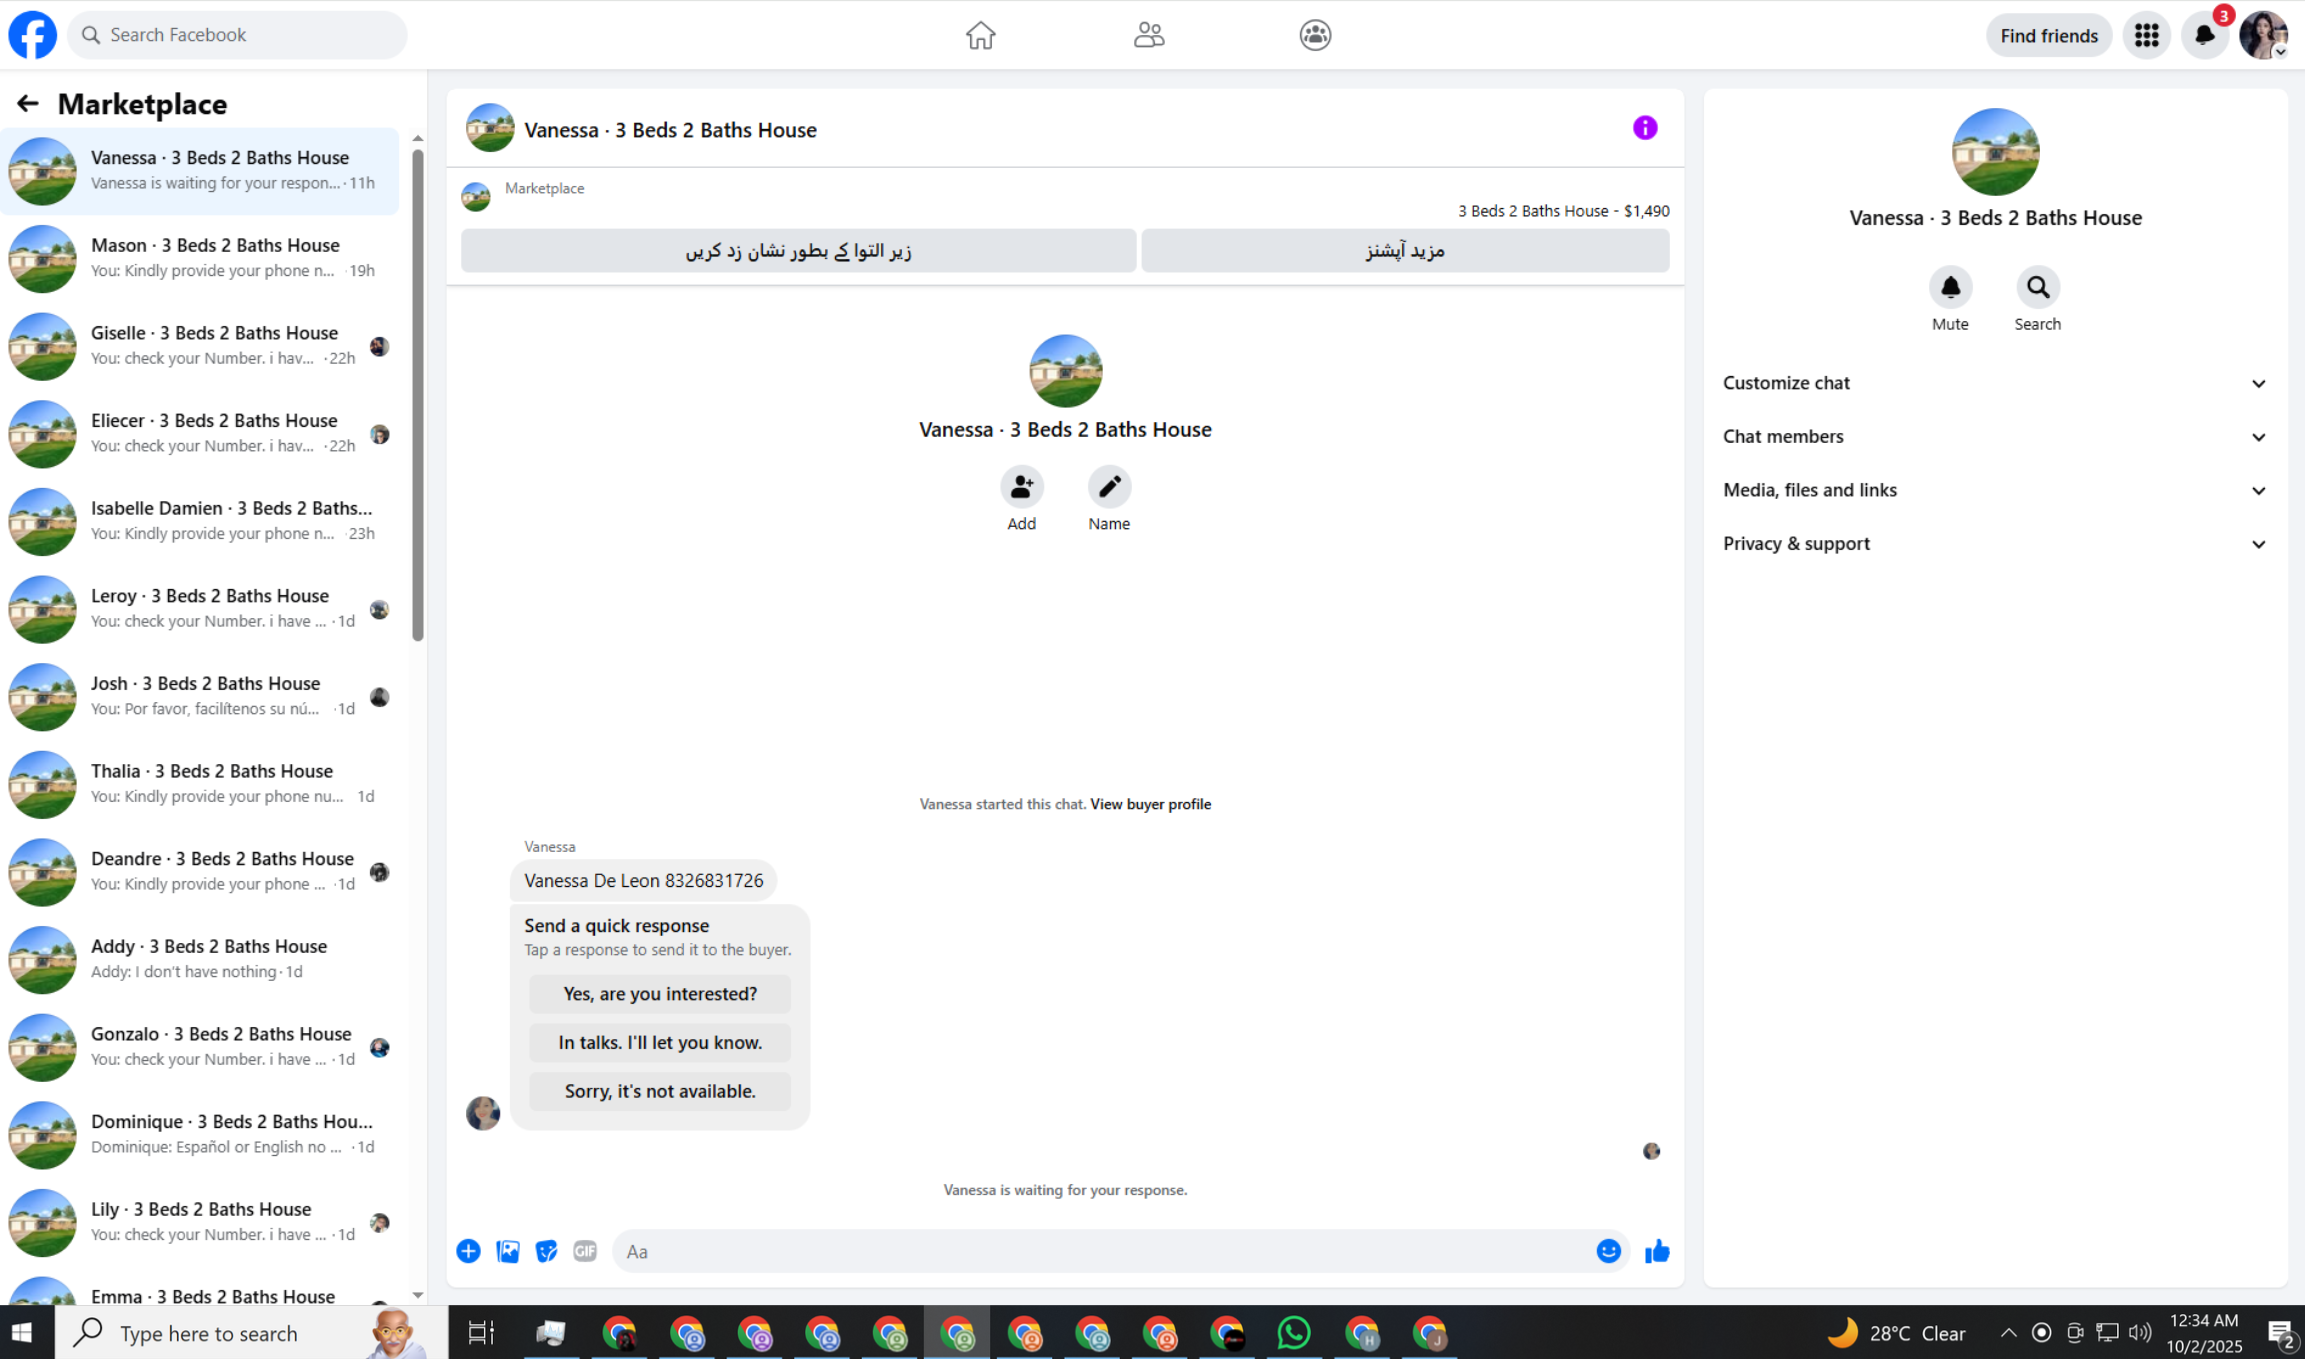Mute this Vanessa chat with bell icon
Screen dimensions: 2305x1359
[1950, 288]
